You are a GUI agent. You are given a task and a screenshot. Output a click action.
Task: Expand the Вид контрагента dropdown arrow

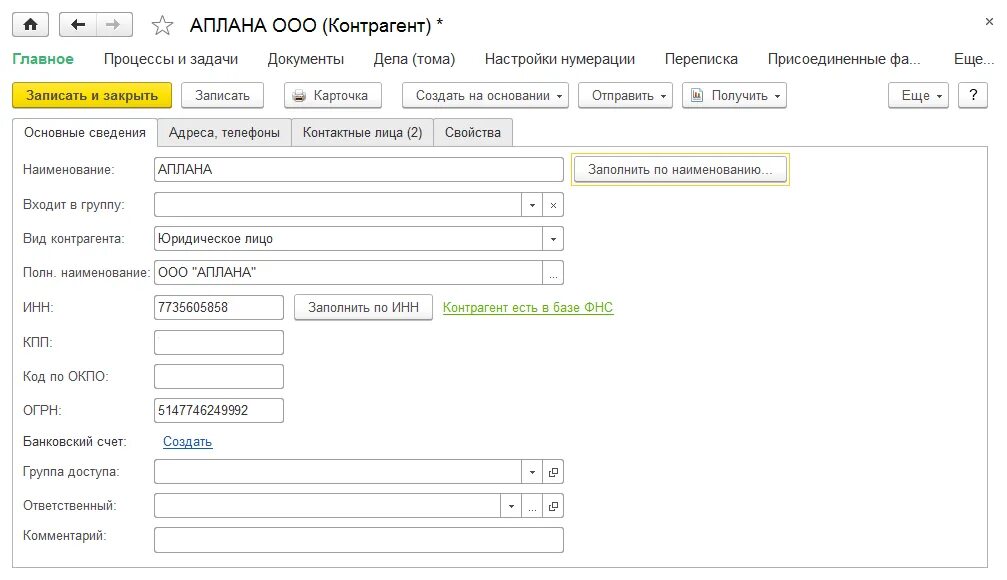pyautogui.click(x=553, y=238)
